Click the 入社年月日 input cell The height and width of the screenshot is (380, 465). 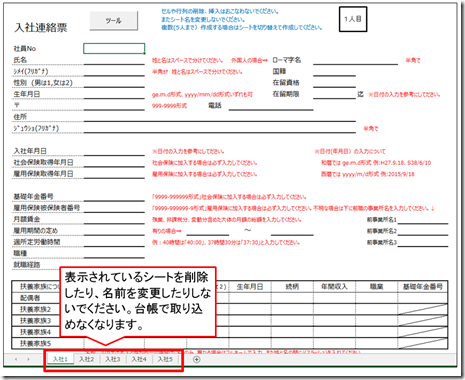pos(114,151)
